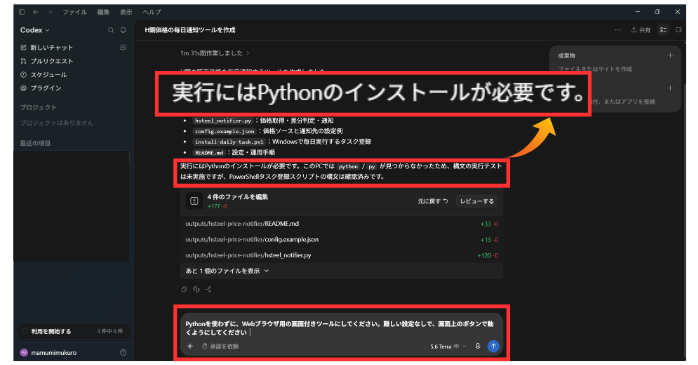Click 'ファイルまたはサイトを作成' text
The width and height of the screenshot is (698, 365).
pos(595,69)
